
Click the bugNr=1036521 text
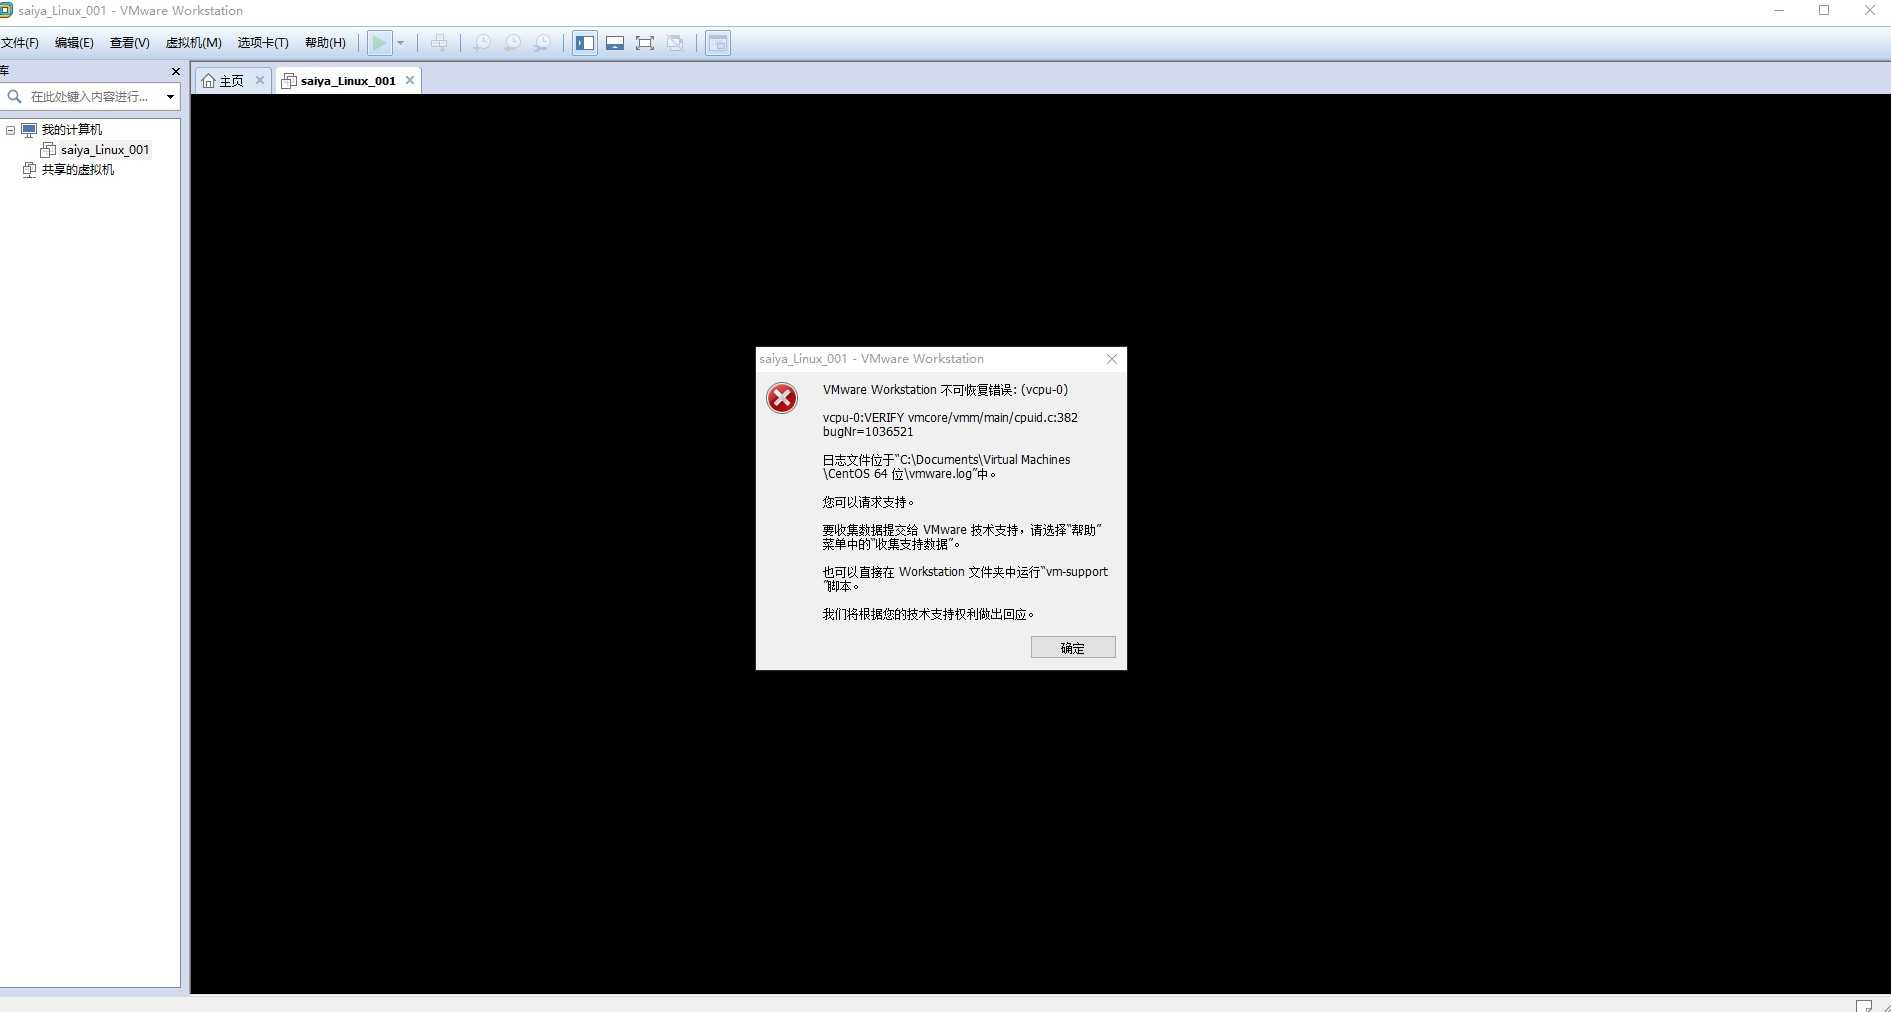point(868,432)
